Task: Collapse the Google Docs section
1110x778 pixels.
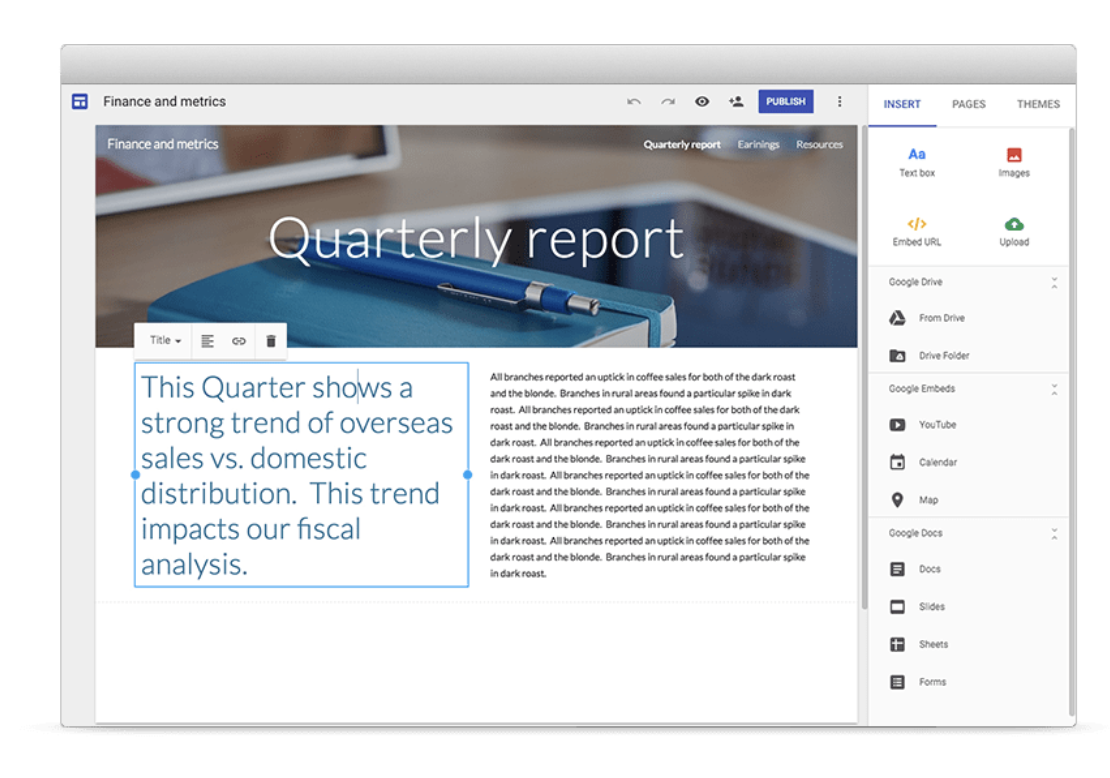Action: (1054, 534)
